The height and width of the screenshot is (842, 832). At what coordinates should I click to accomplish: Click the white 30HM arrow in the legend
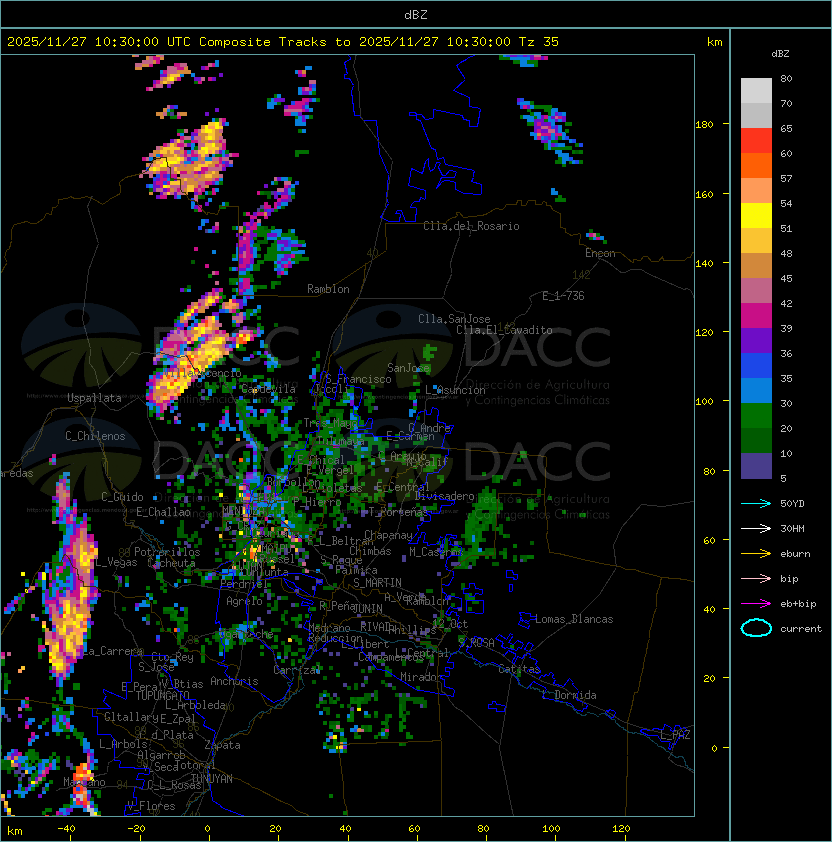point(756,528)
